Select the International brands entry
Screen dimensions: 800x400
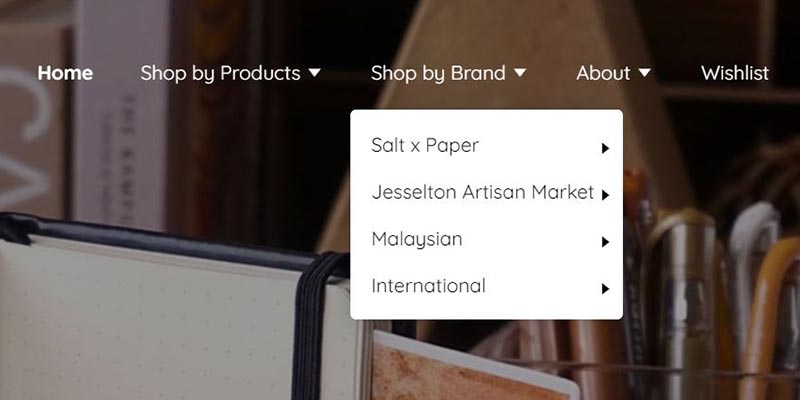[x=429, y=286]
